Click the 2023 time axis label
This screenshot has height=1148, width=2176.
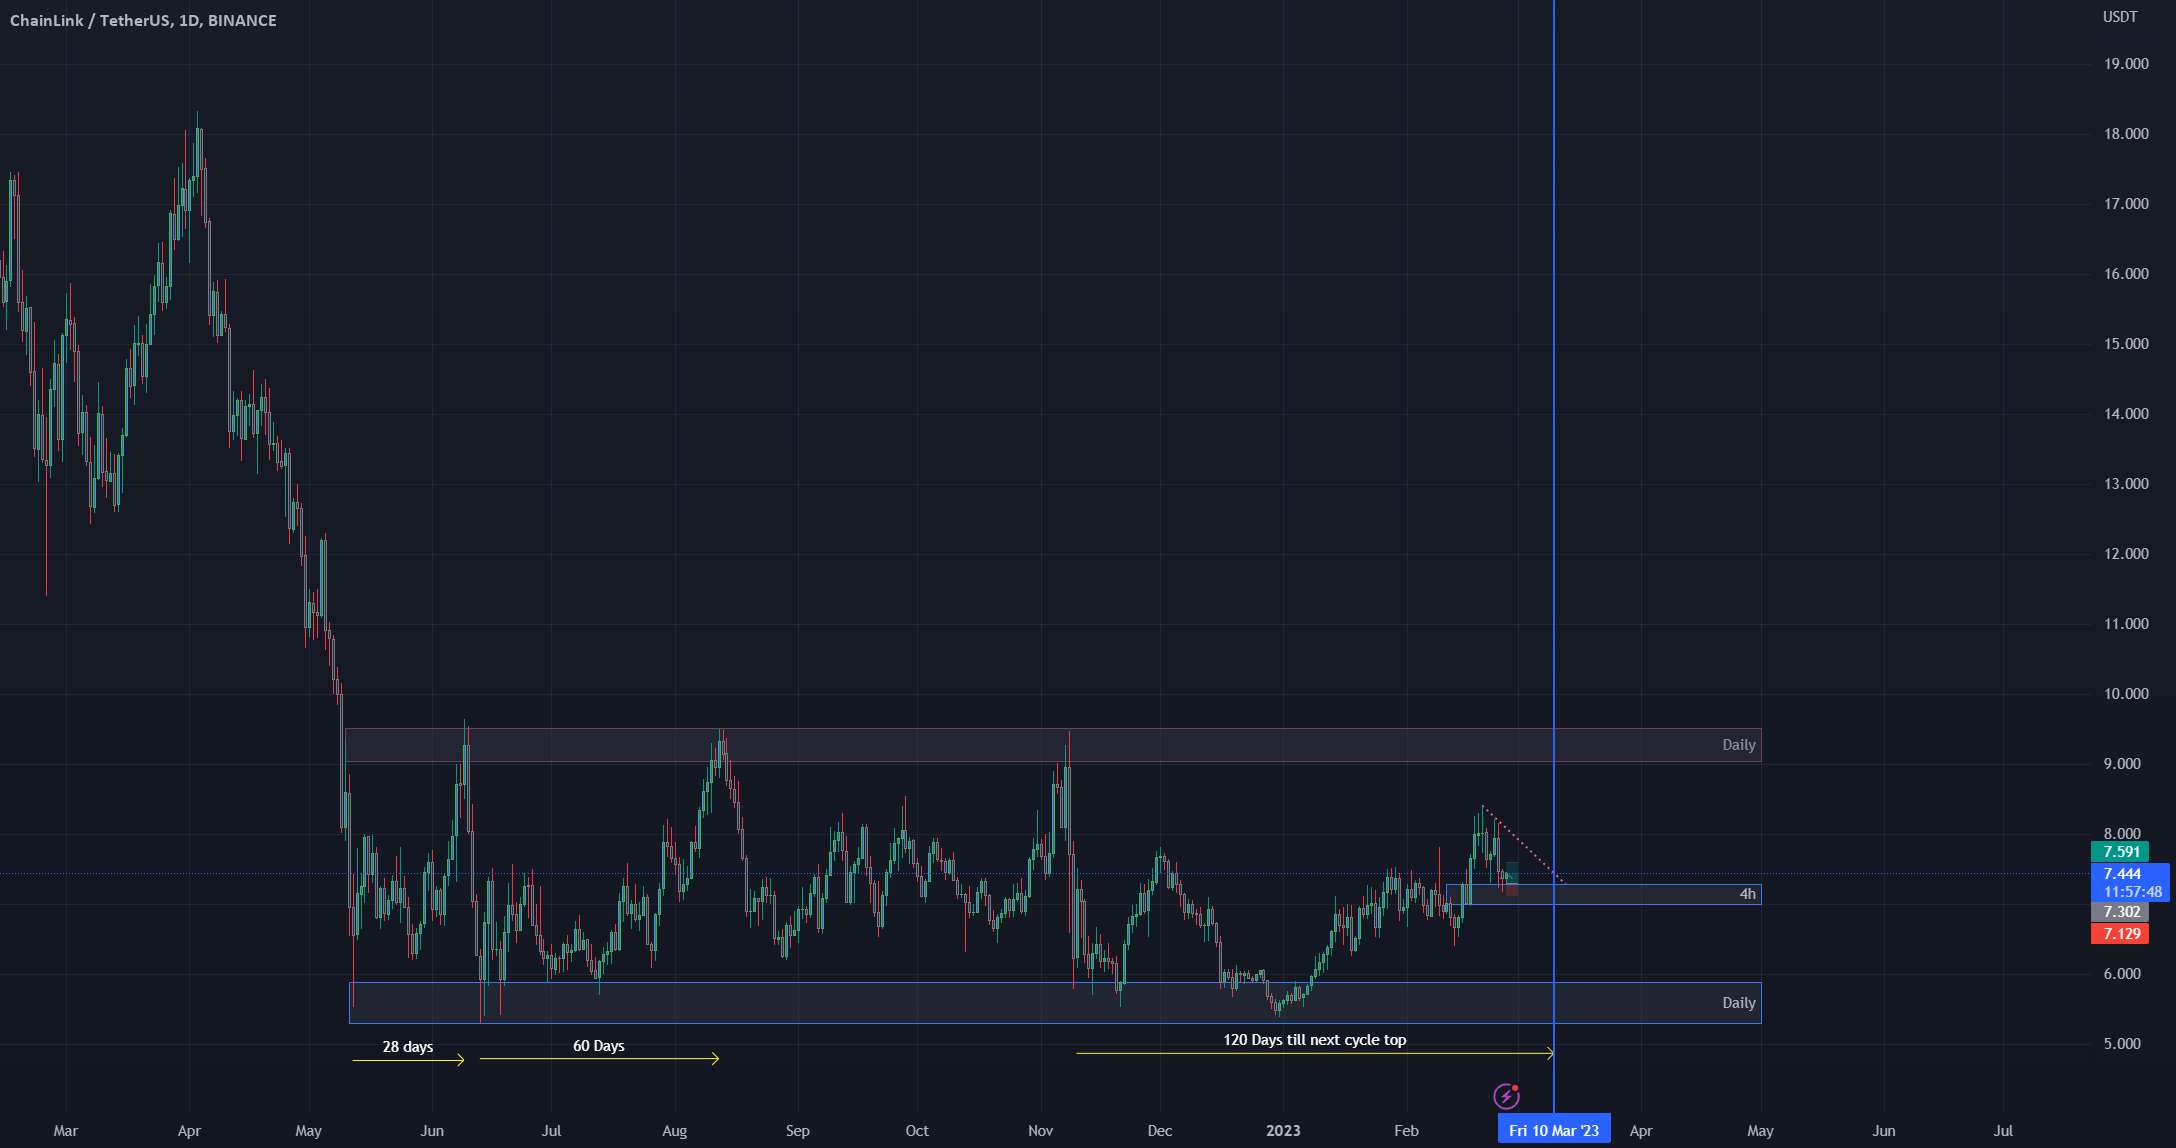click(x=1283, y=1130)
